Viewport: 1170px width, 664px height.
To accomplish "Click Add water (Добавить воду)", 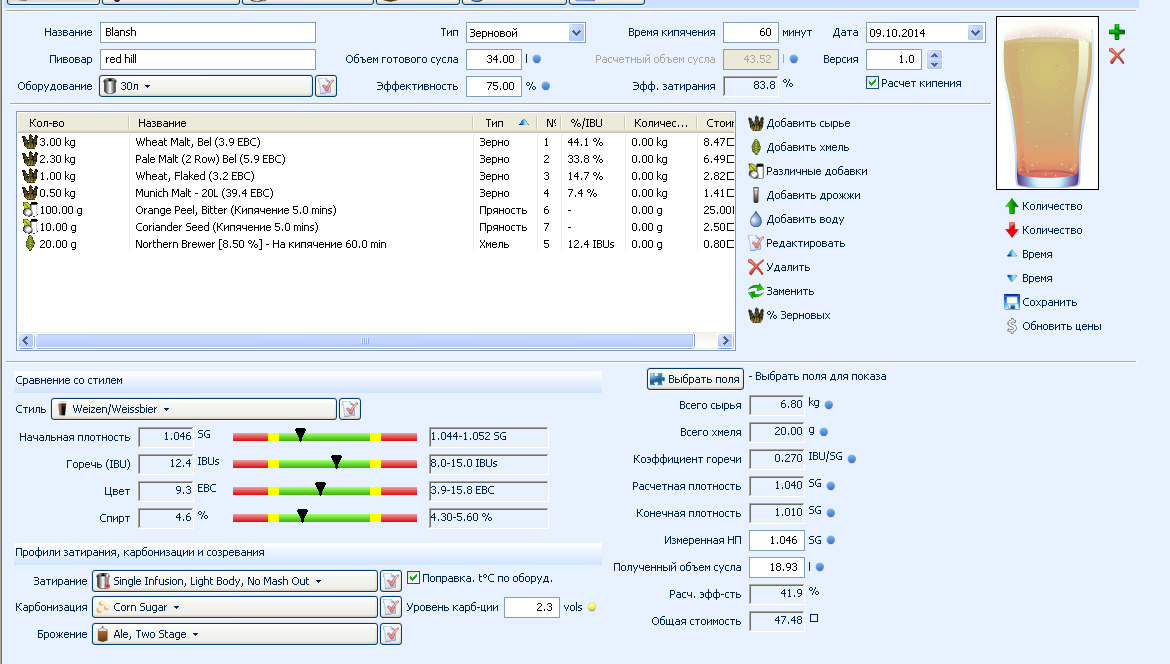I will point(756,219).
